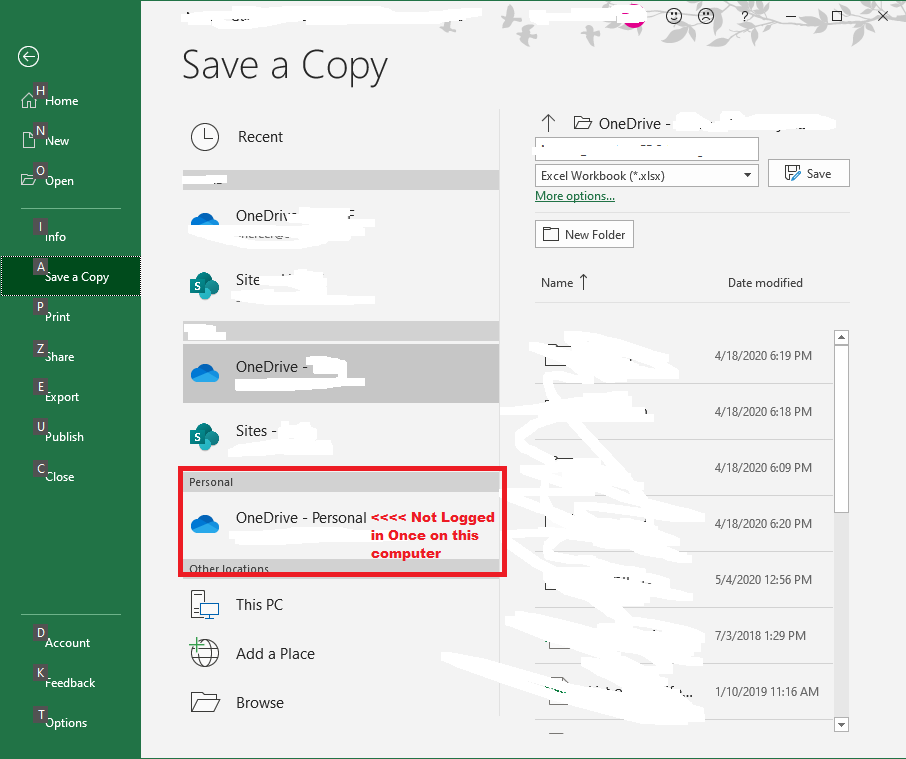The height and width of the screenshot is (759, 906).
Task: Click the back arrow to exit Backstage
Action: [x=28, y=57]
